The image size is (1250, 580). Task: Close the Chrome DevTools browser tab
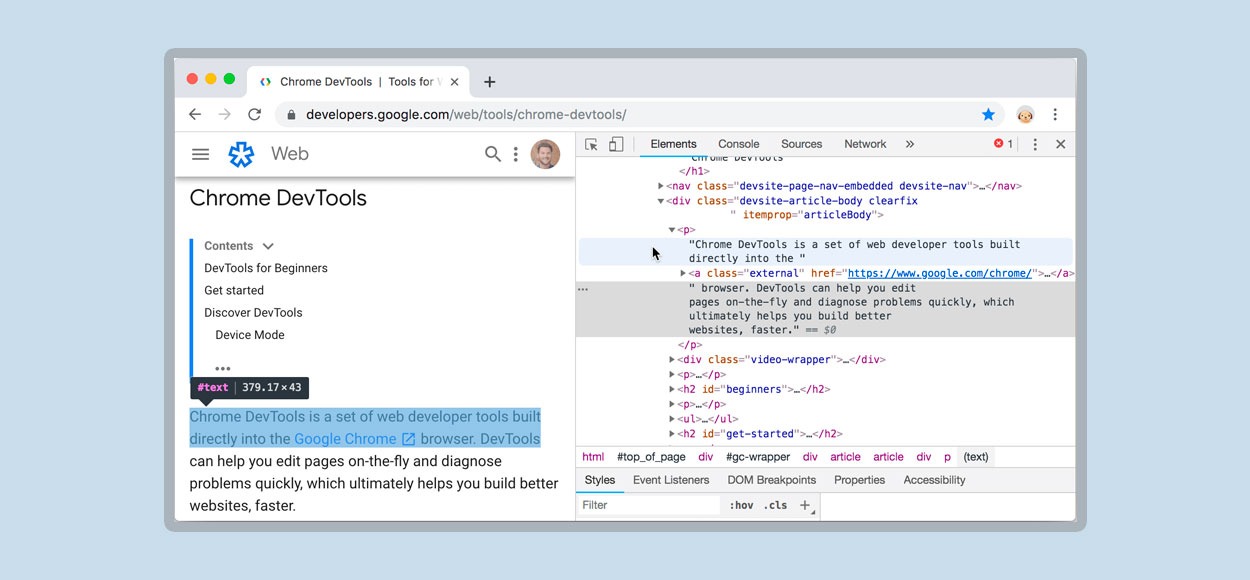pyautogui.click(x=454, y=82)
